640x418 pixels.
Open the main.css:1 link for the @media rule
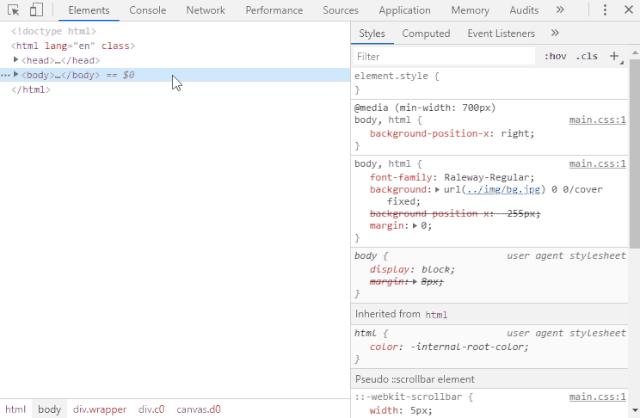(597, 120)
